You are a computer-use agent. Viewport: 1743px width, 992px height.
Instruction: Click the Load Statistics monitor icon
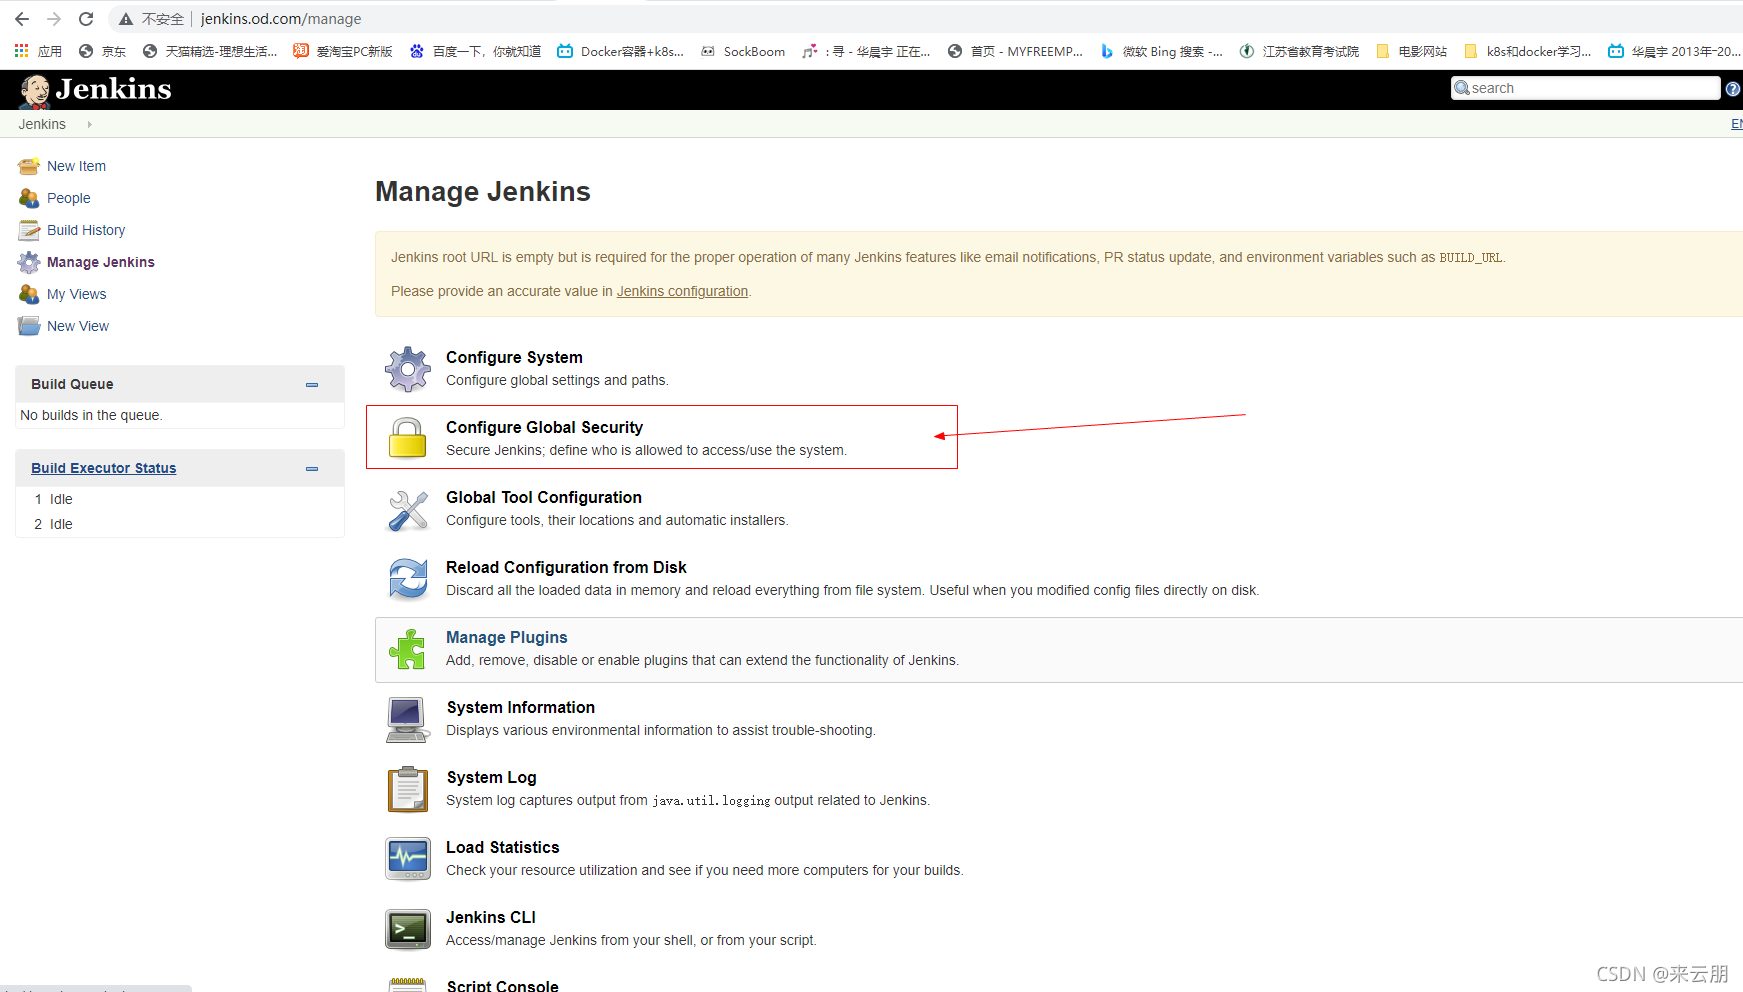click(408, 859)
